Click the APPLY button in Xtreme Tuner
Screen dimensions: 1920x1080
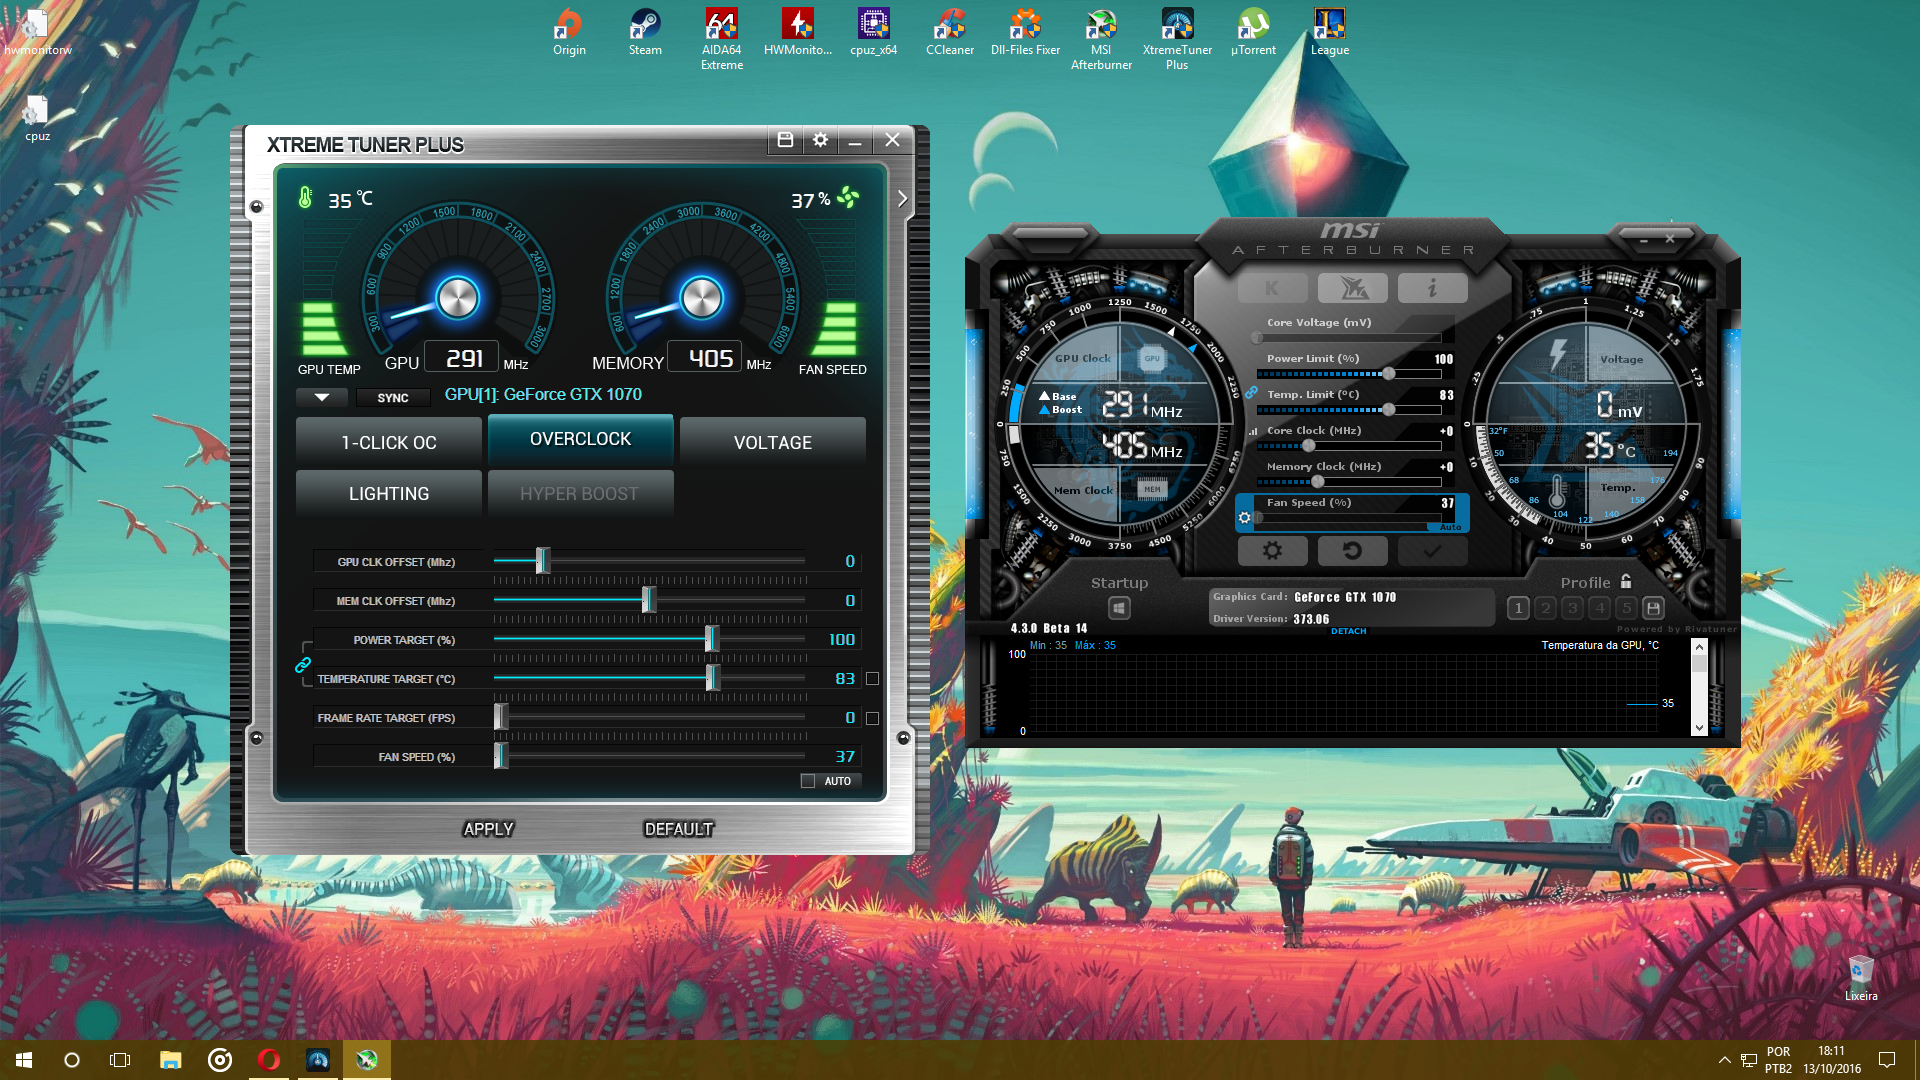(488, 829)
